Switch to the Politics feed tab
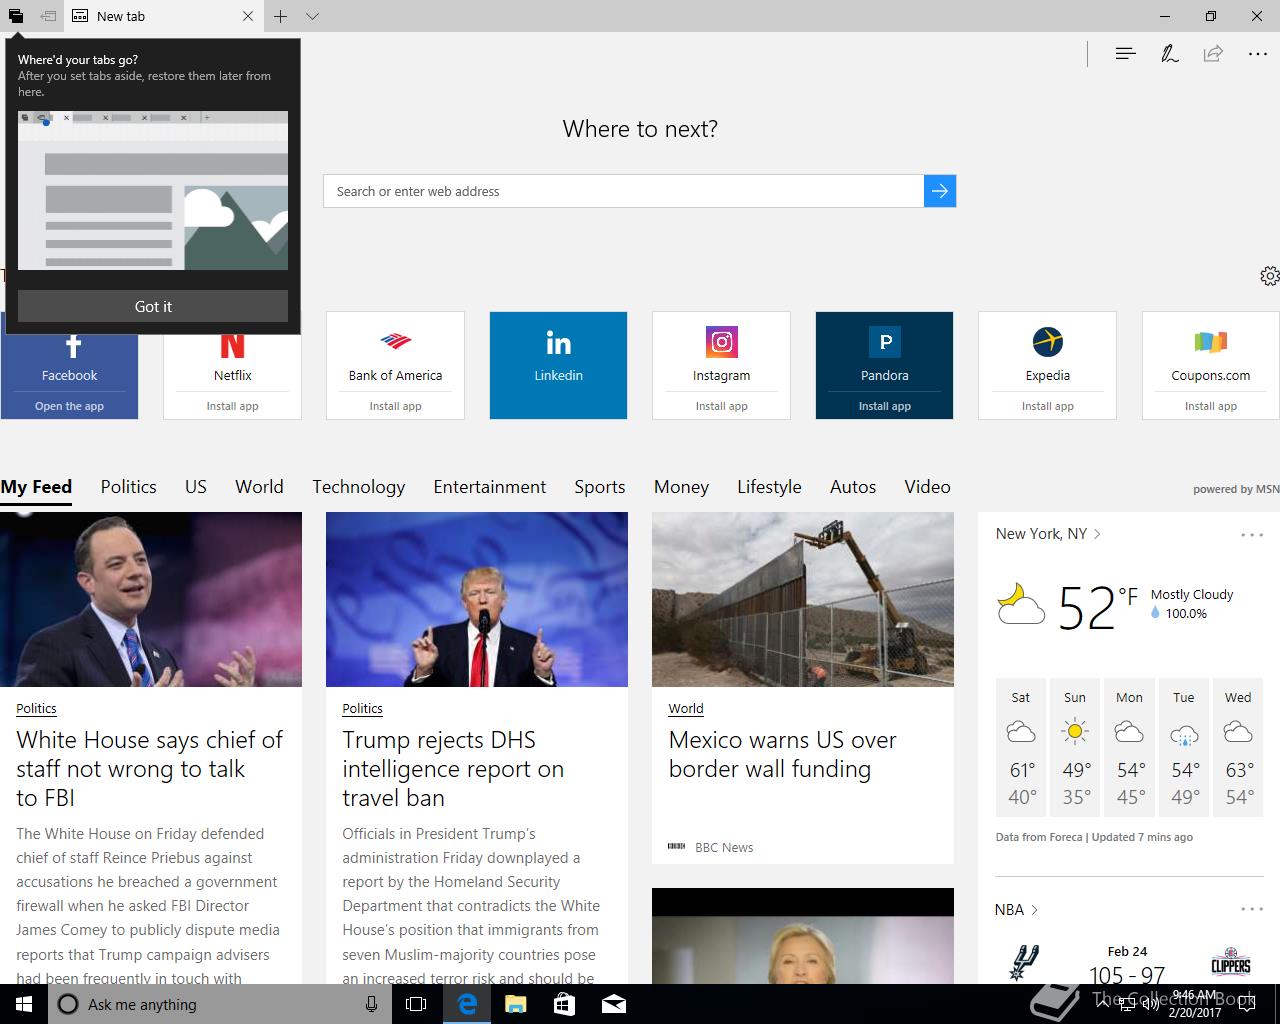The image size is (1280, 1024). [x=128, y=487]
